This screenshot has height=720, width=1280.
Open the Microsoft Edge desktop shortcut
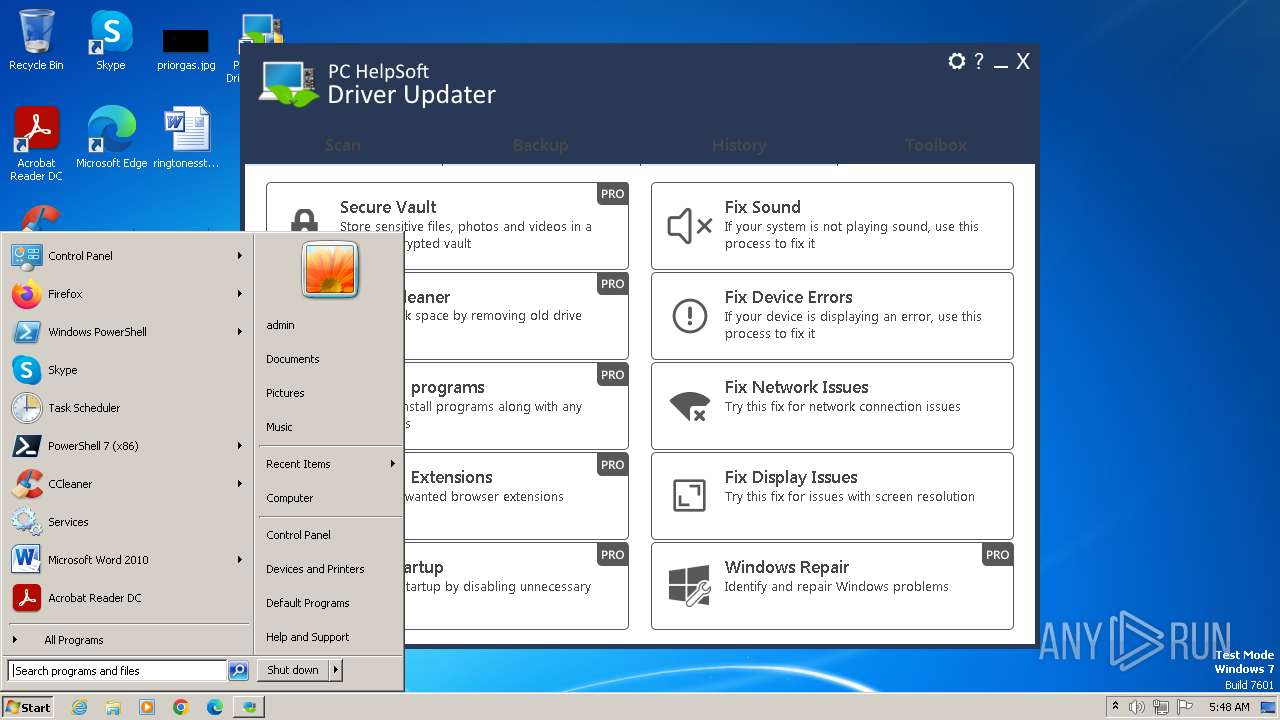coord(111,137)
